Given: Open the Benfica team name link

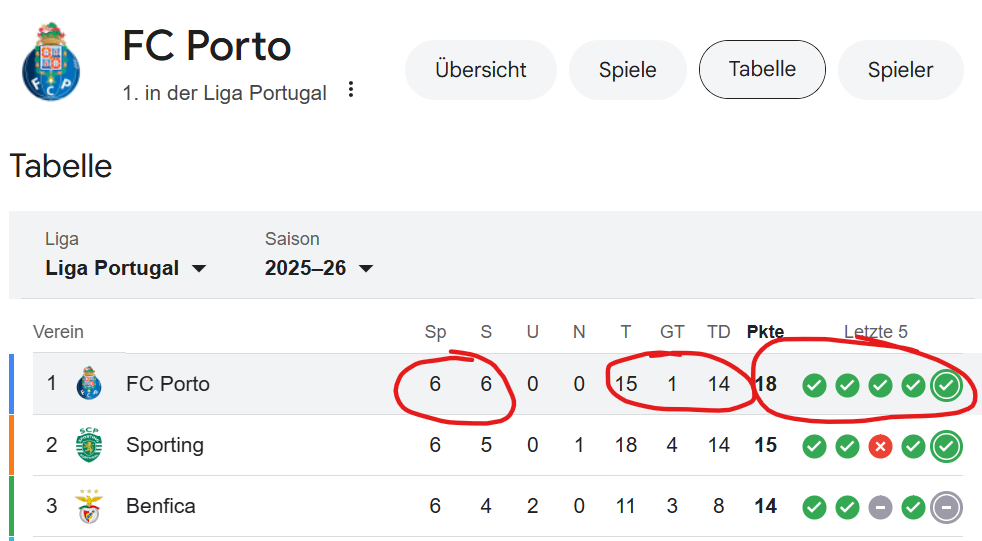Looking at the screenshot, I should [161, 506].
